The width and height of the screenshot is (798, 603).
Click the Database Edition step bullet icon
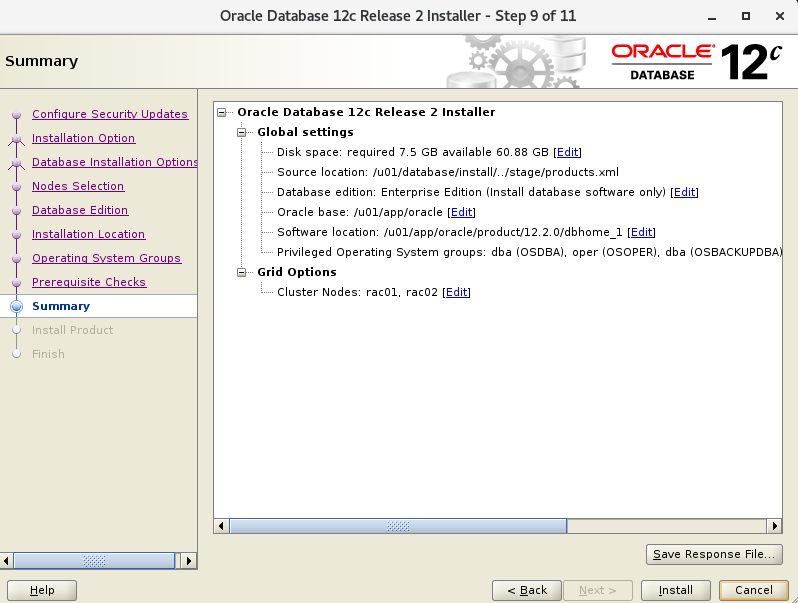coord(16,210)
